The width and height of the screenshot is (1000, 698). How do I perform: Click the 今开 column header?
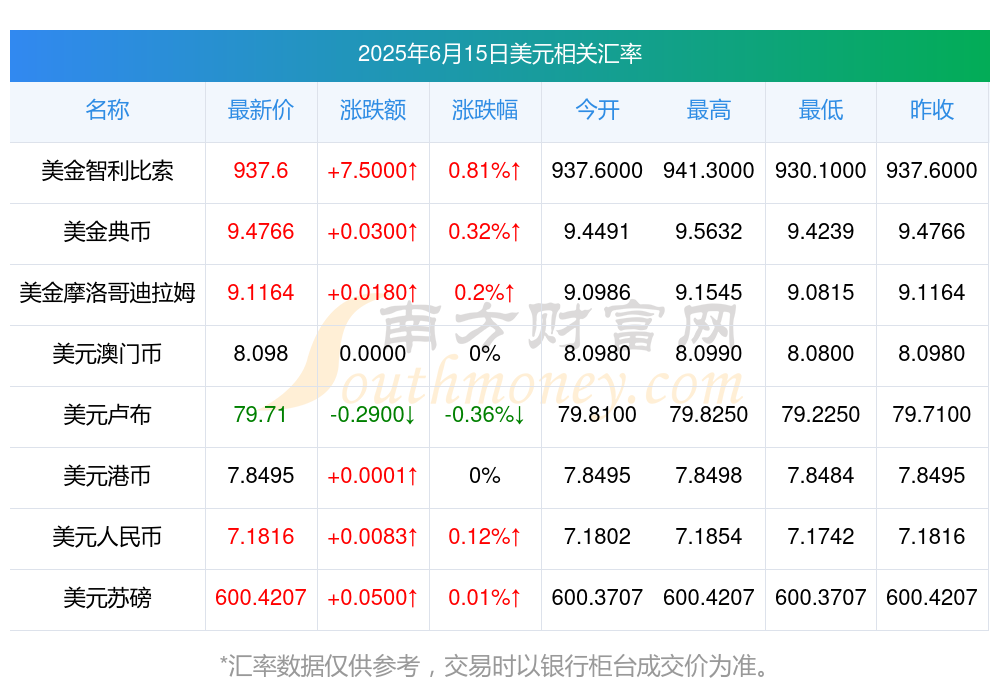597,110
